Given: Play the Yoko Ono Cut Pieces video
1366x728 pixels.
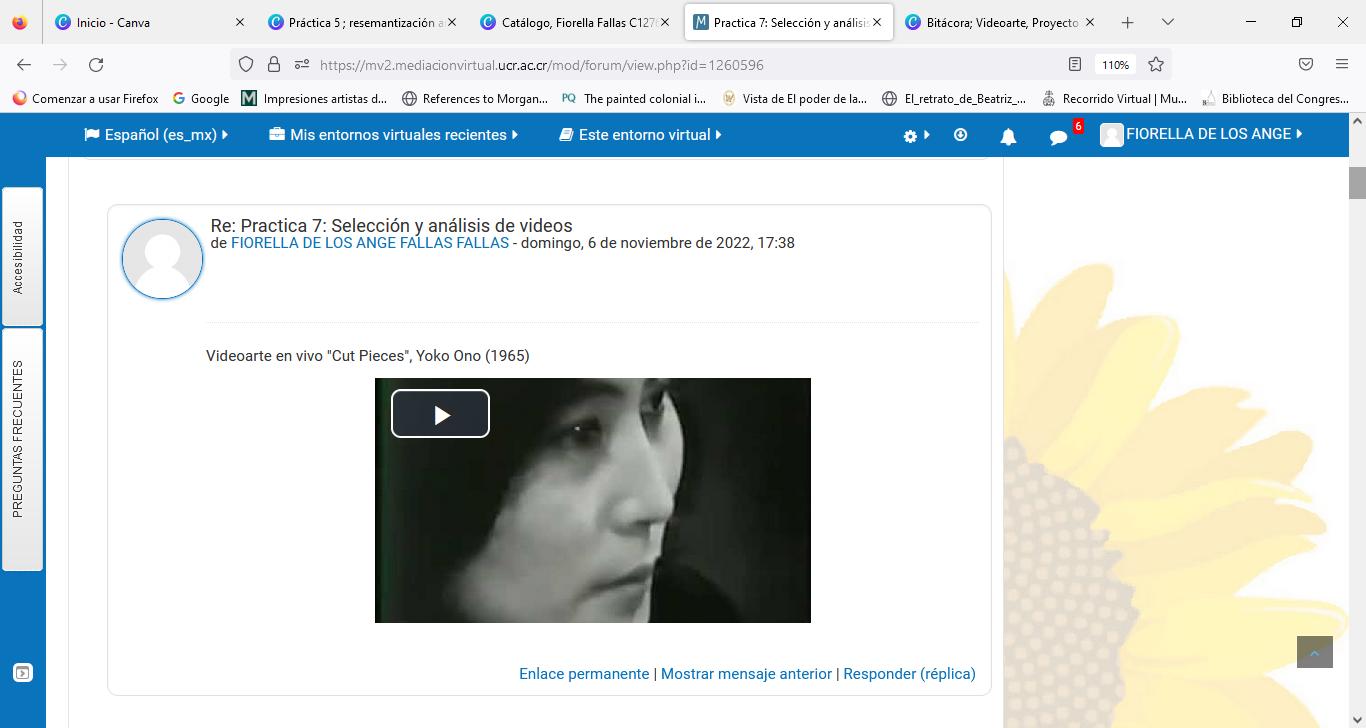Looking at the screenshot, I should 440,414.
